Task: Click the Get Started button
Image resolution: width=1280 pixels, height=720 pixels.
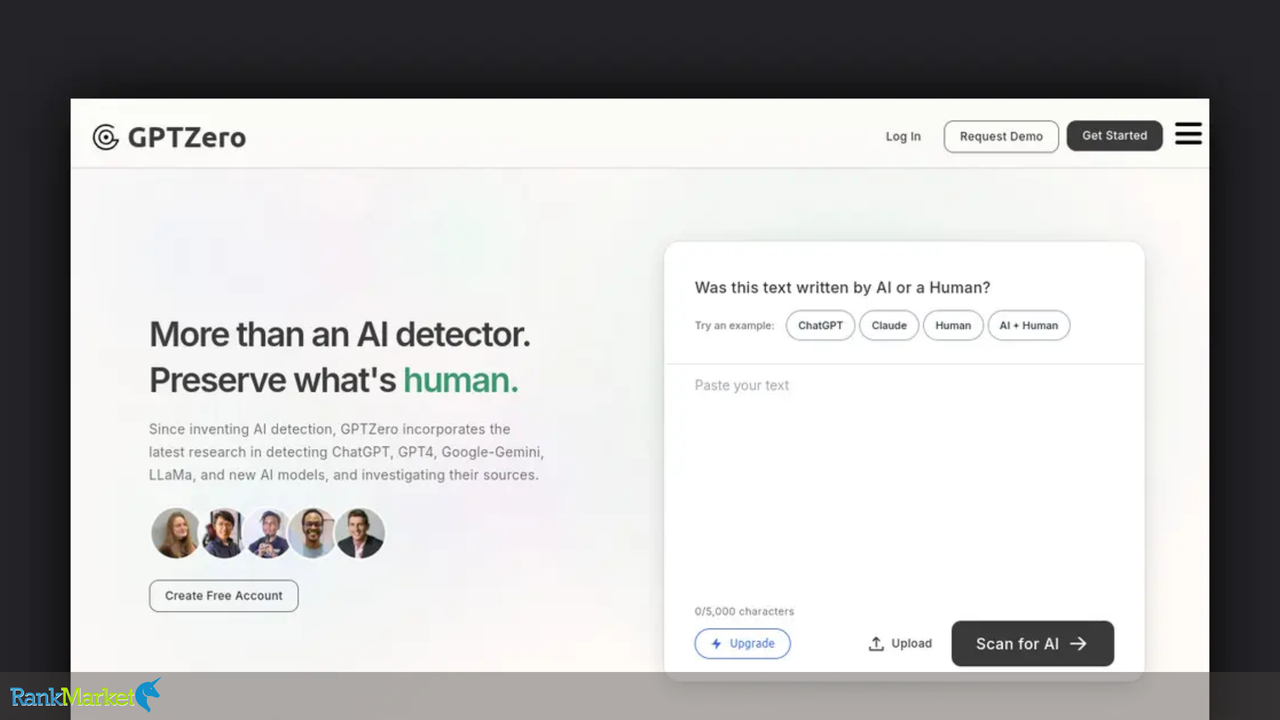Action: pos(1114,136)
